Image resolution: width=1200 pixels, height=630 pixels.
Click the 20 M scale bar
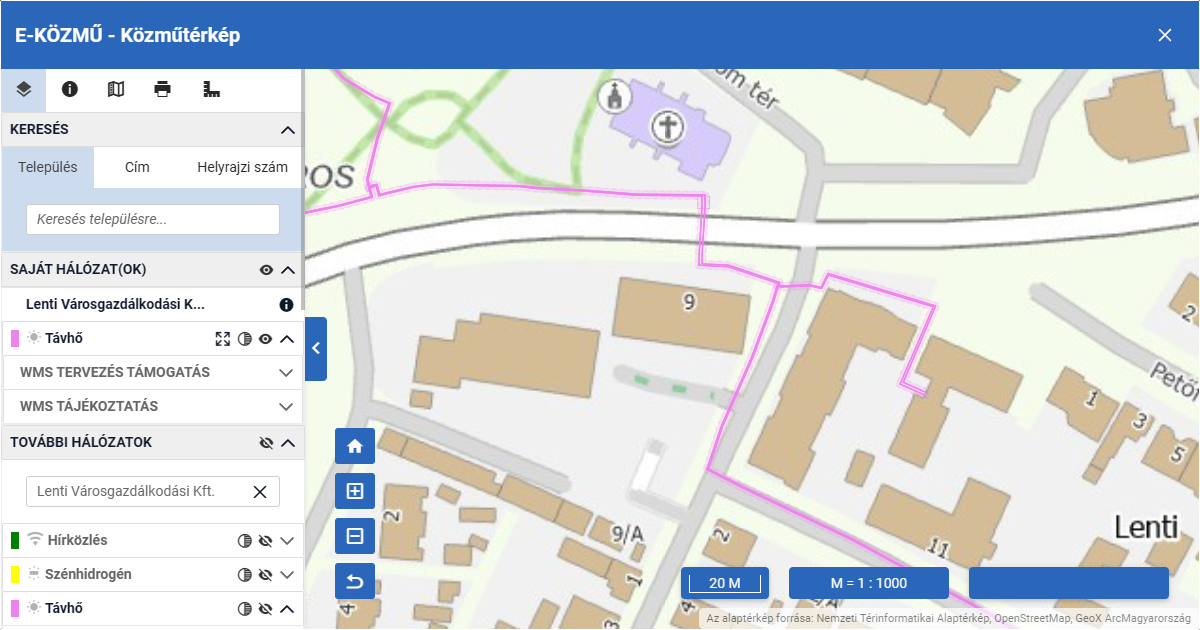click(725, 583)
